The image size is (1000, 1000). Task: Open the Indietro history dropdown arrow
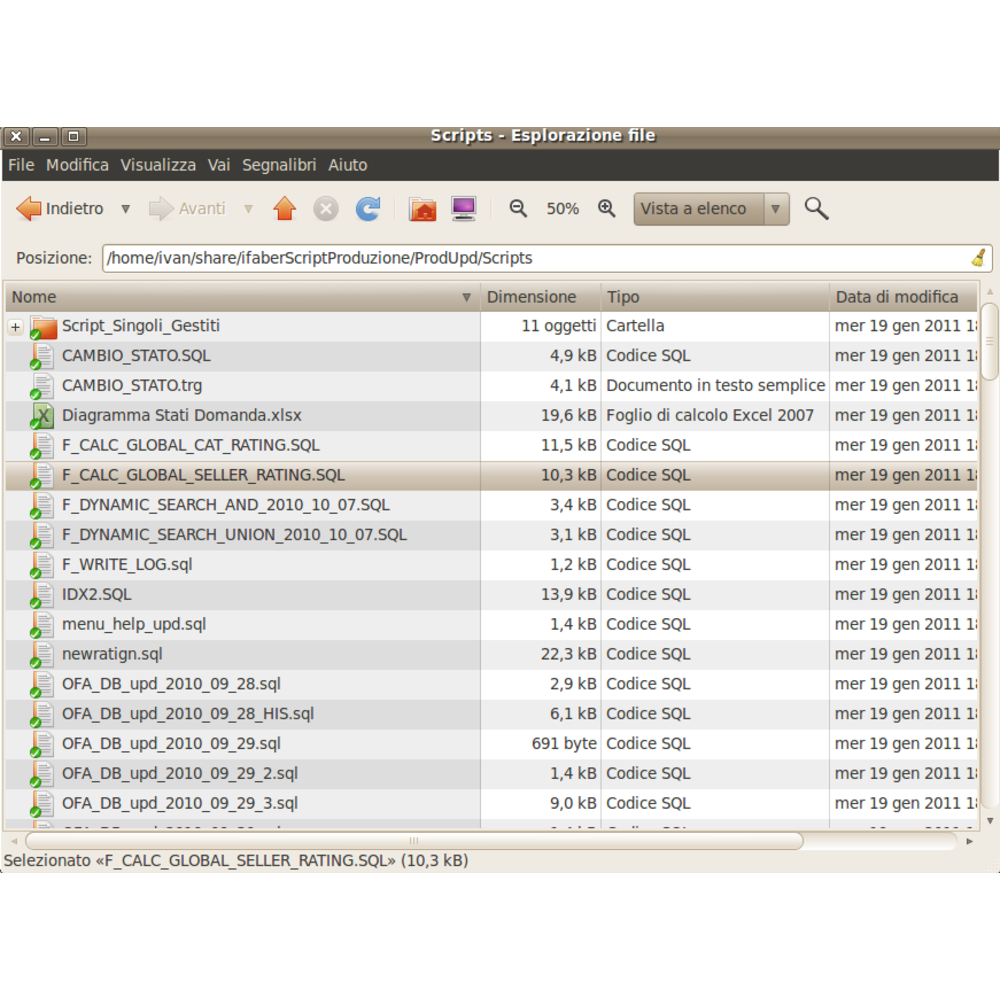point(125,209)
